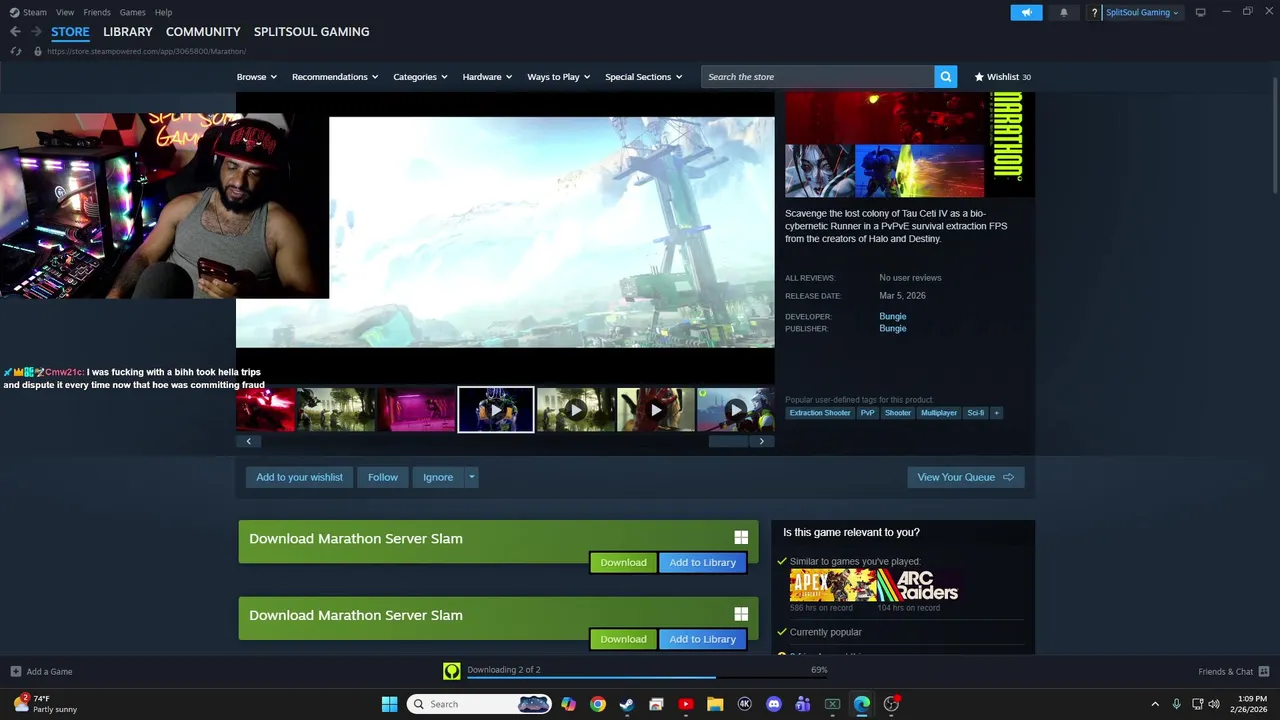The width and height of the screenshot is (1280, 720).
Task: Open the Bungie developer link
Action: click(x=893, y=316)
